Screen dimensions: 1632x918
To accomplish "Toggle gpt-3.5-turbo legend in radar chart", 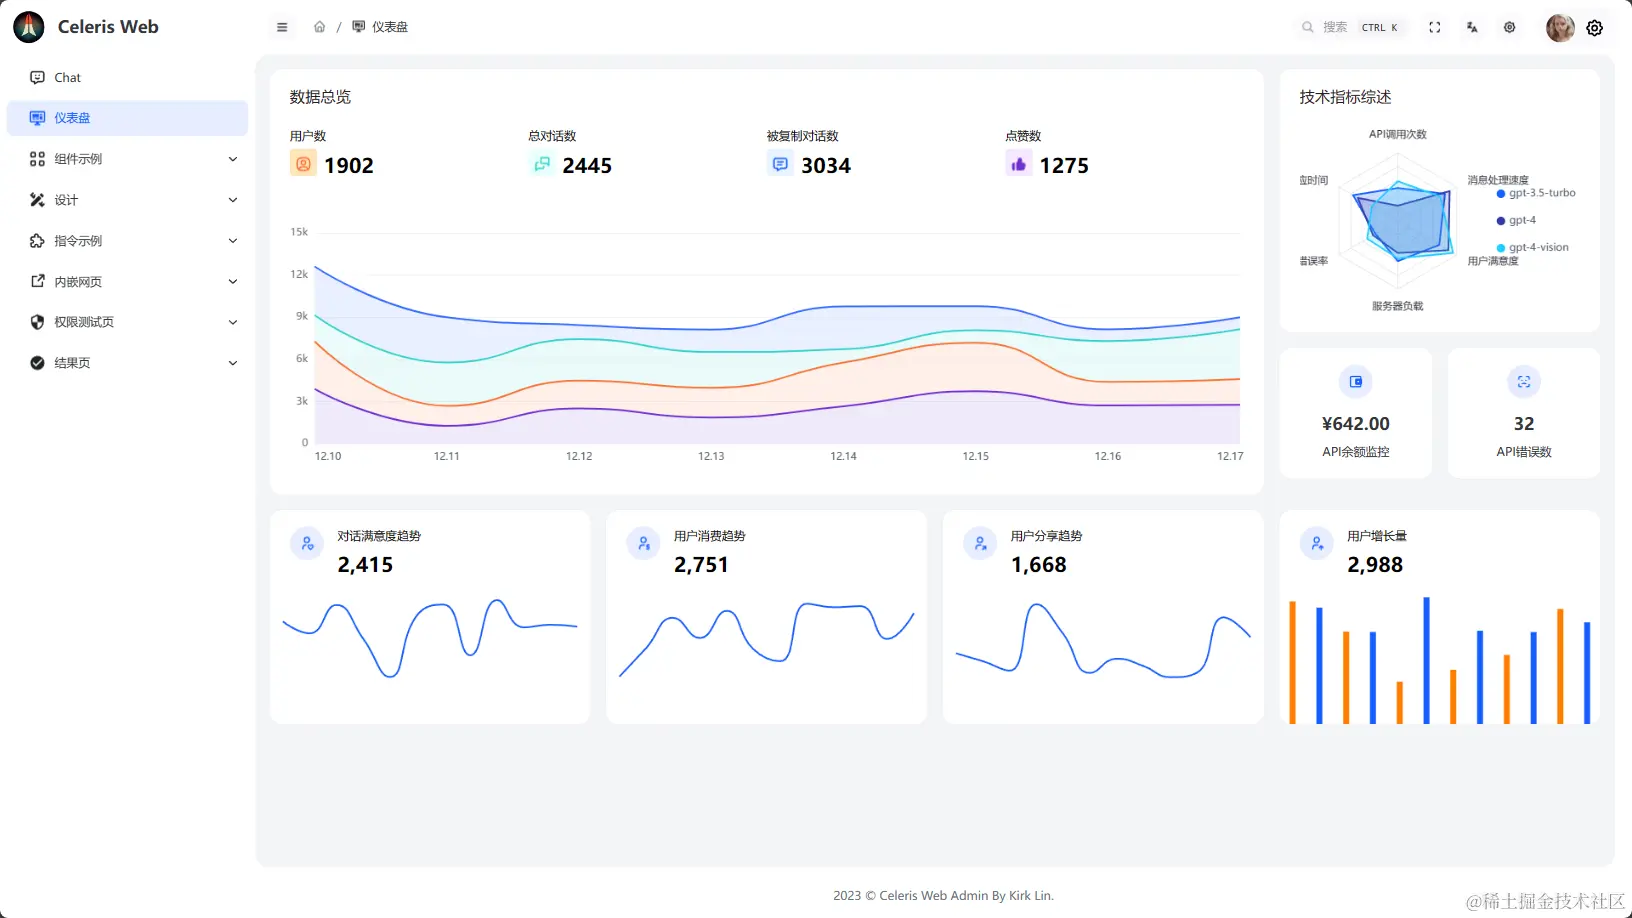I will coord(1536,193).
